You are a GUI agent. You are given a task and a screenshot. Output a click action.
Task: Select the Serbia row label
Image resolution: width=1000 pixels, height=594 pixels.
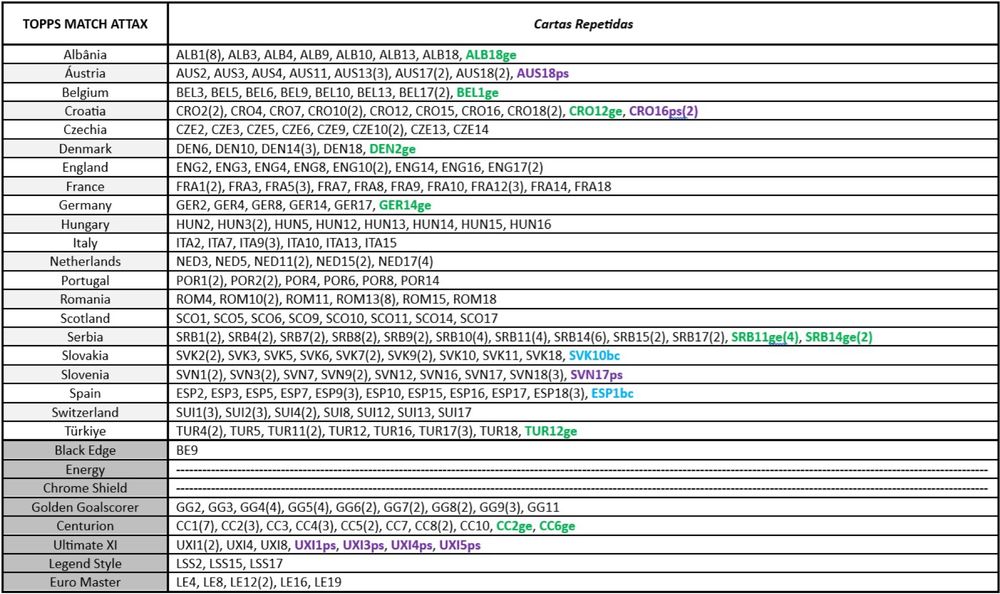click(85, 337)
